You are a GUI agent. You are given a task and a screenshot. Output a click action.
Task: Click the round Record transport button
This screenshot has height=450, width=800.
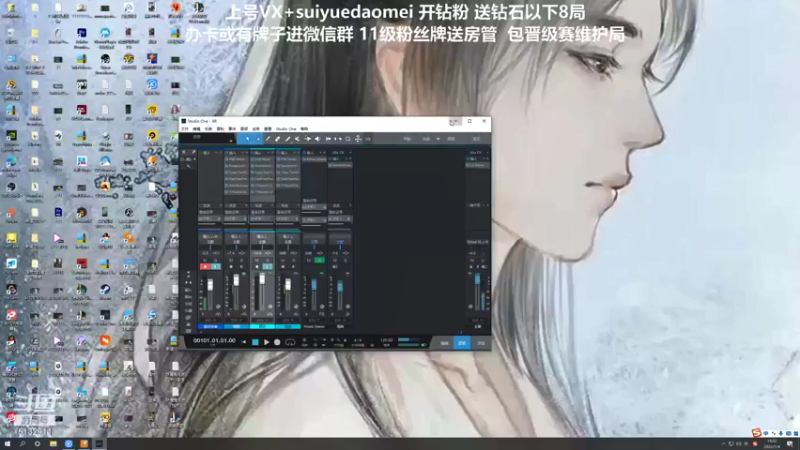coord(277,342)
